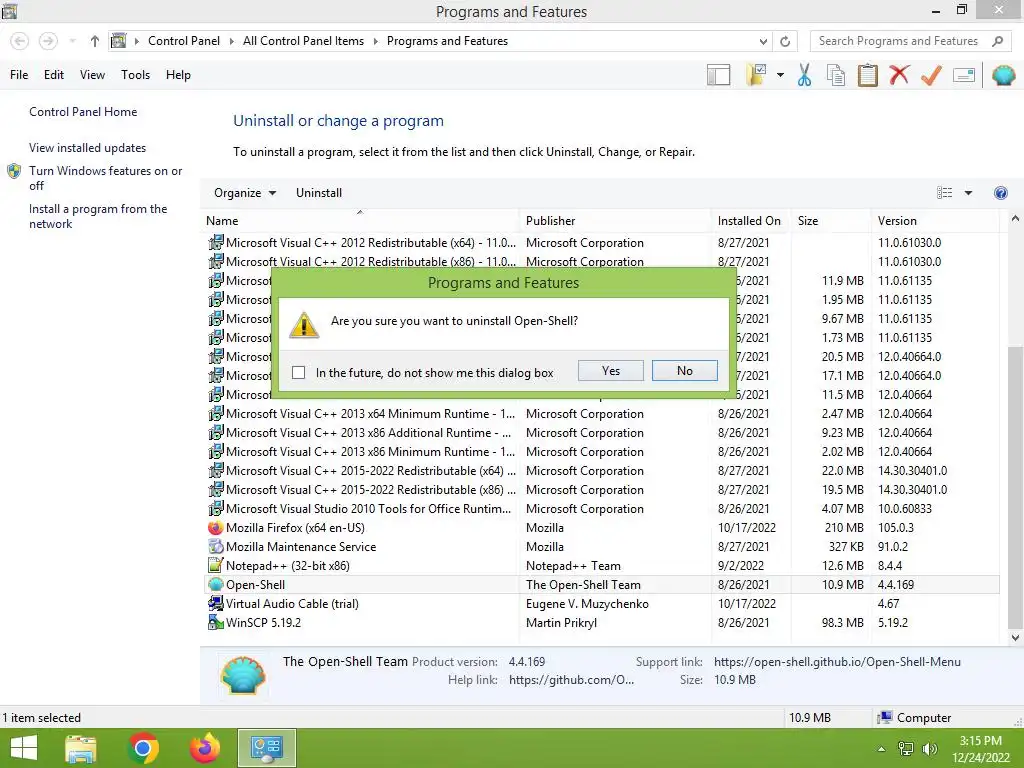This screenshot has height=768, width=1024.
Task: Click View installed updates link
Action: click(88, 148)
